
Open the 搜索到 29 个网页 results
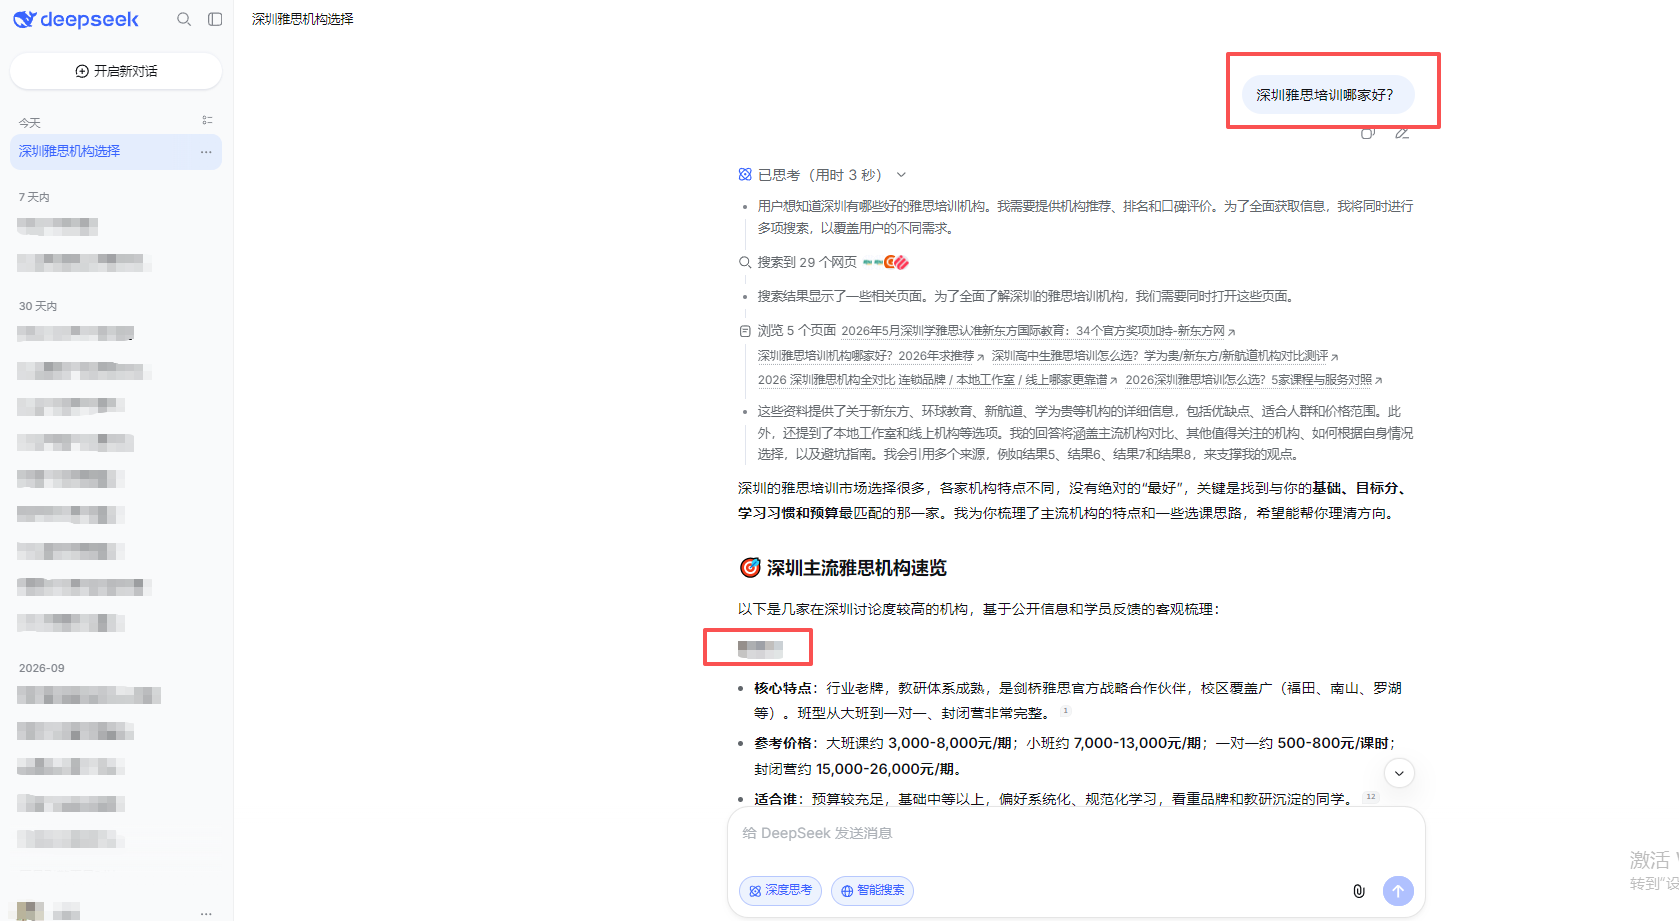point(807,262)
